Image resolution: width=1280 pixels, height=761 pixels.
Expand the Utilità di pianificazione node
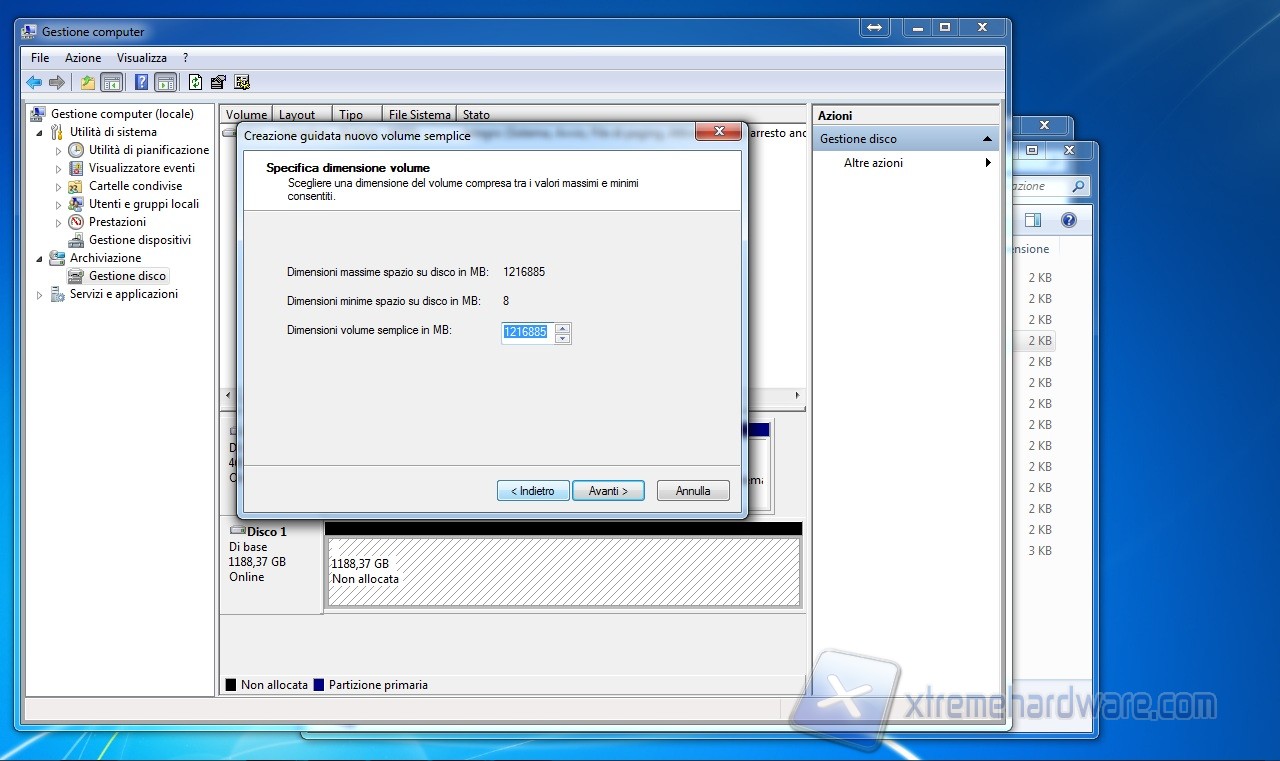coord(59,150)
